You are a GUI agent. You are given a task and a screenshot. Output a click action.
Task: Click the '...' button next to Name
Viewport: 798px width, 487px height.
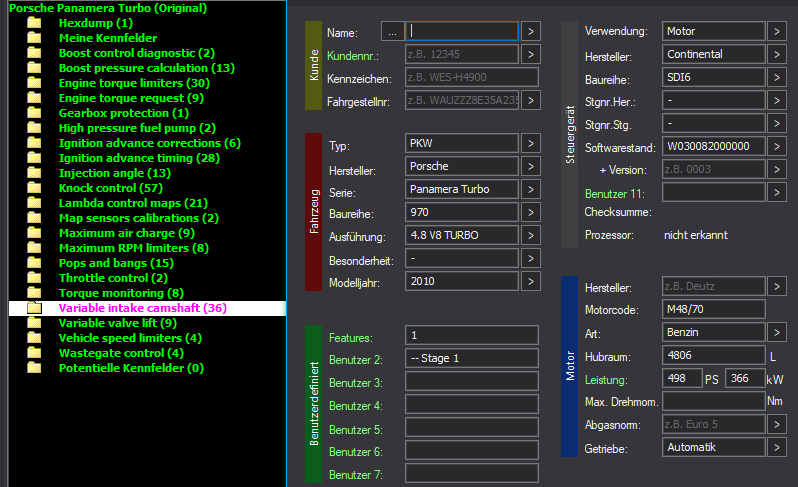point(392,32)
